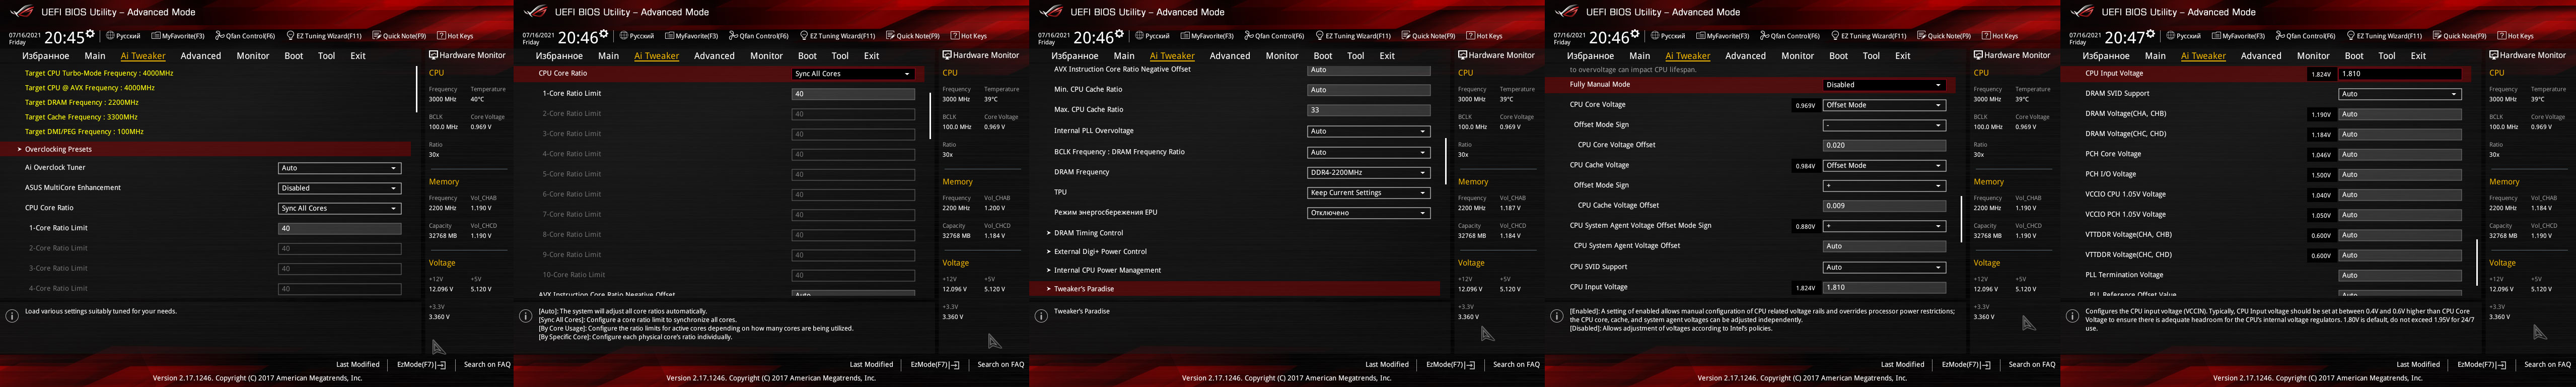The height and width of the screenshot is (387, 2576).
Task: Show Hot Keys in the screenshot showing TPU
Action: [1485, 36]
